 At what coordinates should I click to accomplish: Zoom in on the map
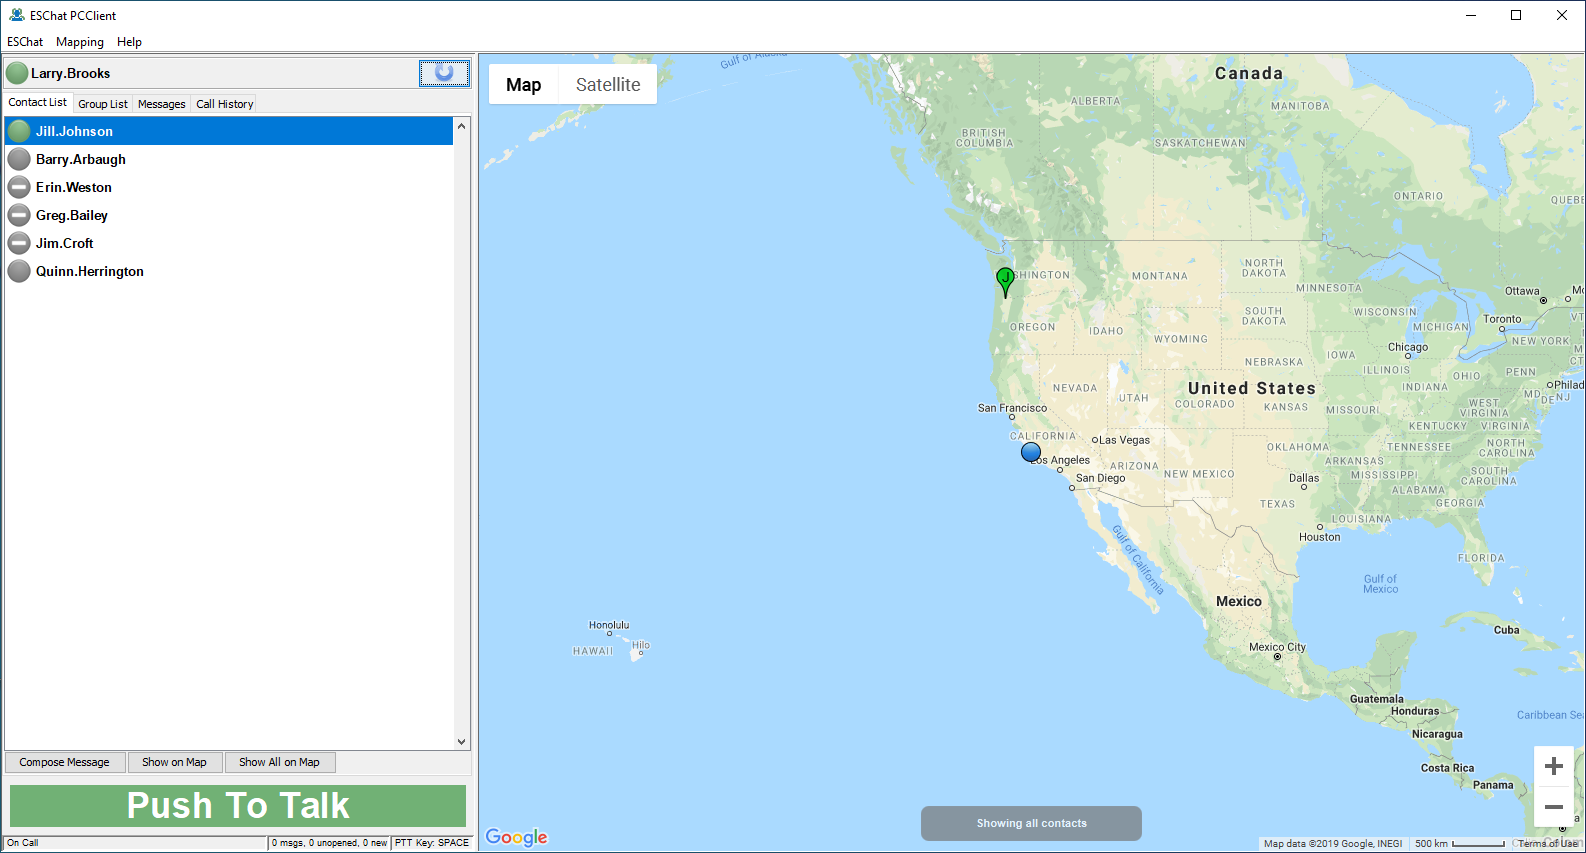click(x=1554, y=766)
